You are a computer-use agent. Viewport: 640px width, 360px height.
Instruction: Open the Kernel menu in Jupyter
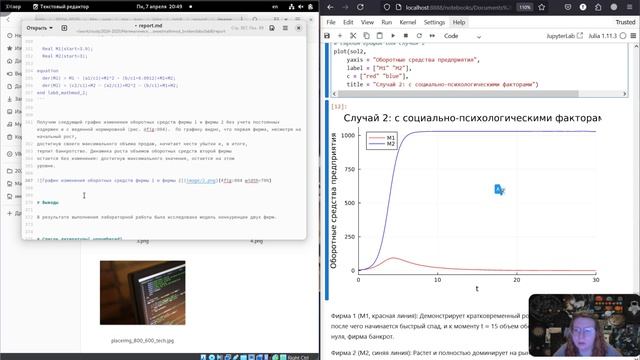pos(407,22)
